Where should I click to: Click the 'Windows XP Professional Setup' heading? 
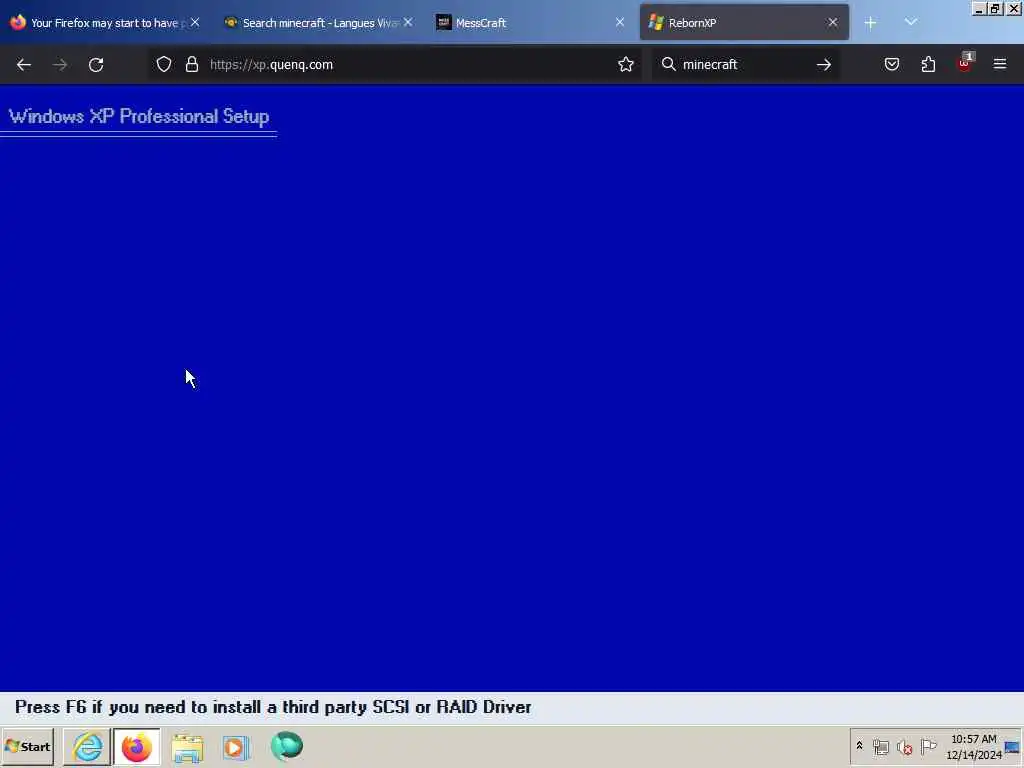click(x=139, y=116)
